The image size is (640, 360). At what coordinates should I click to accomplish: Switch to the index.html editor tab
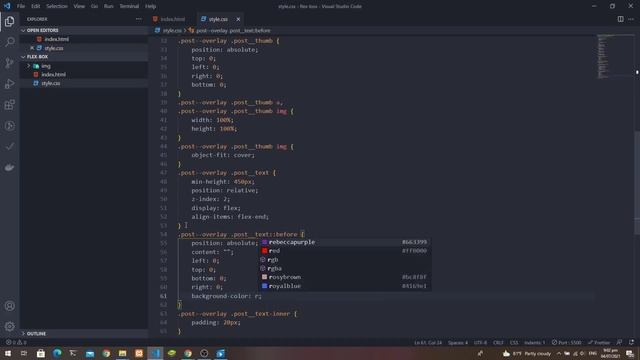pyautogui.click(x=172, y=19)
